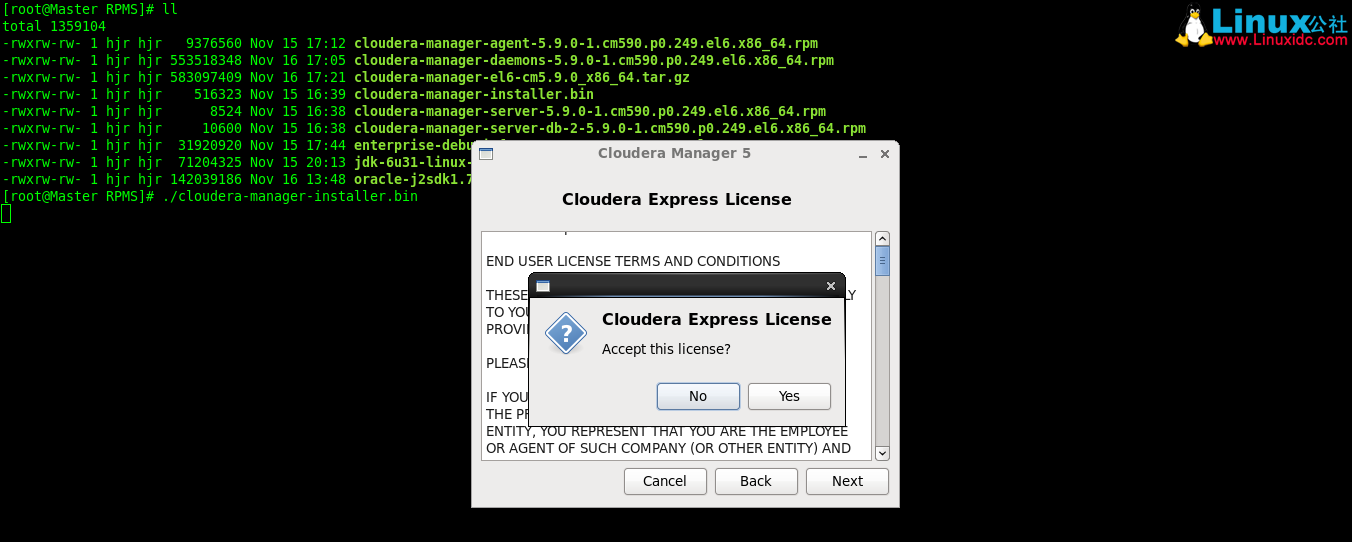Click cloudera-manager-agent rpm file name in terminal
Image resolution: width=1352 pixels, height=542 pixels.
[586, 44]
